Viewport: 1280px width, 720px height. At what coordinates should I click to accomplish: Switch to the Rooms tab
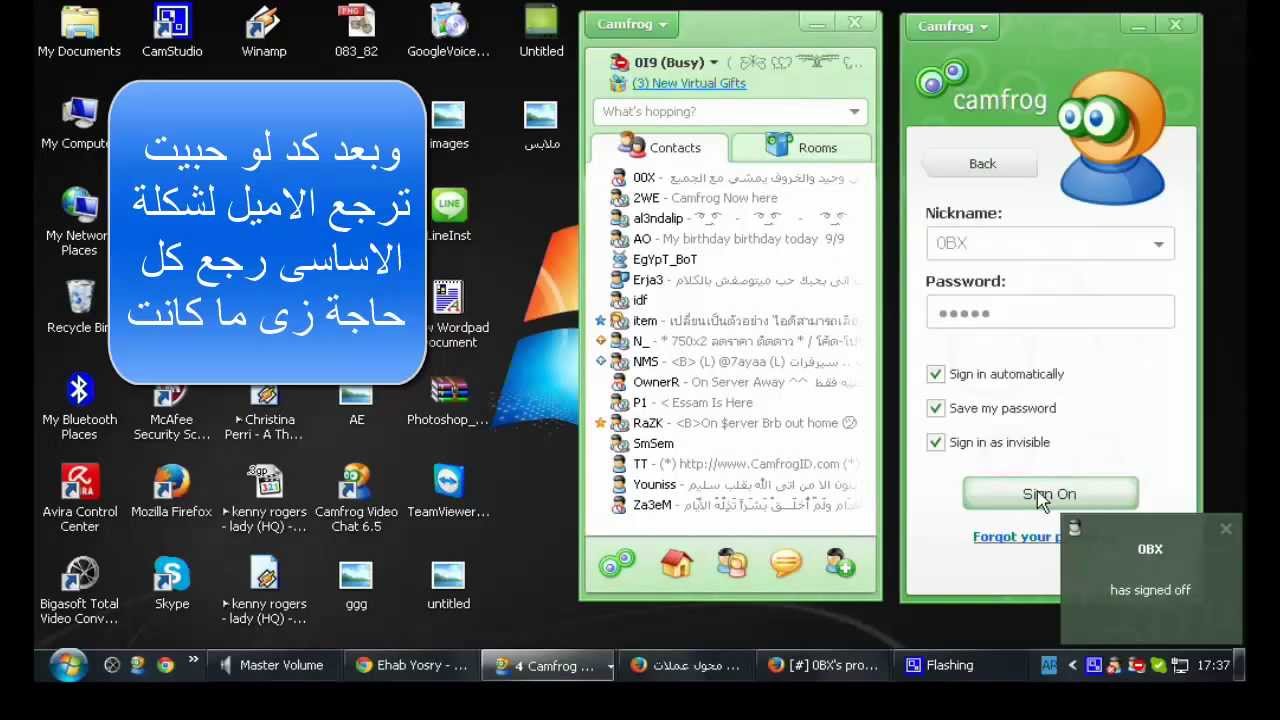[x=802, y=147]
